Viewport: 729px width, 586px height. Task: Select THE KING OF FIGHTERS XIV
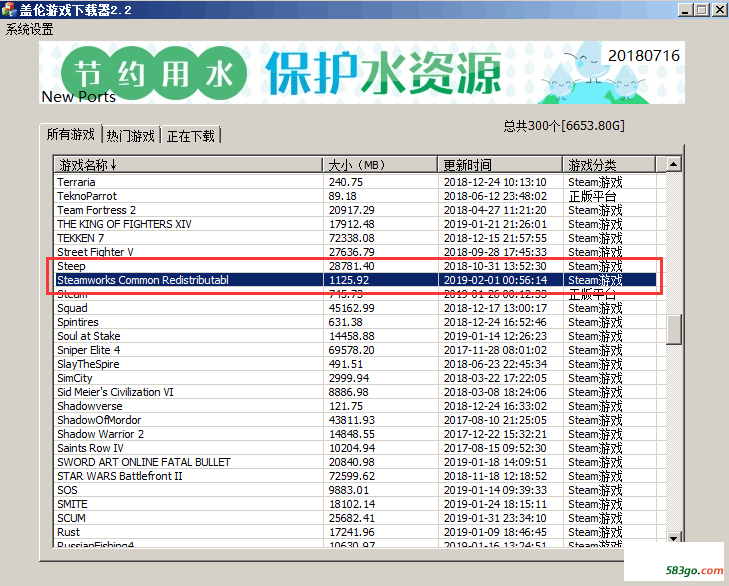(355, 224)
